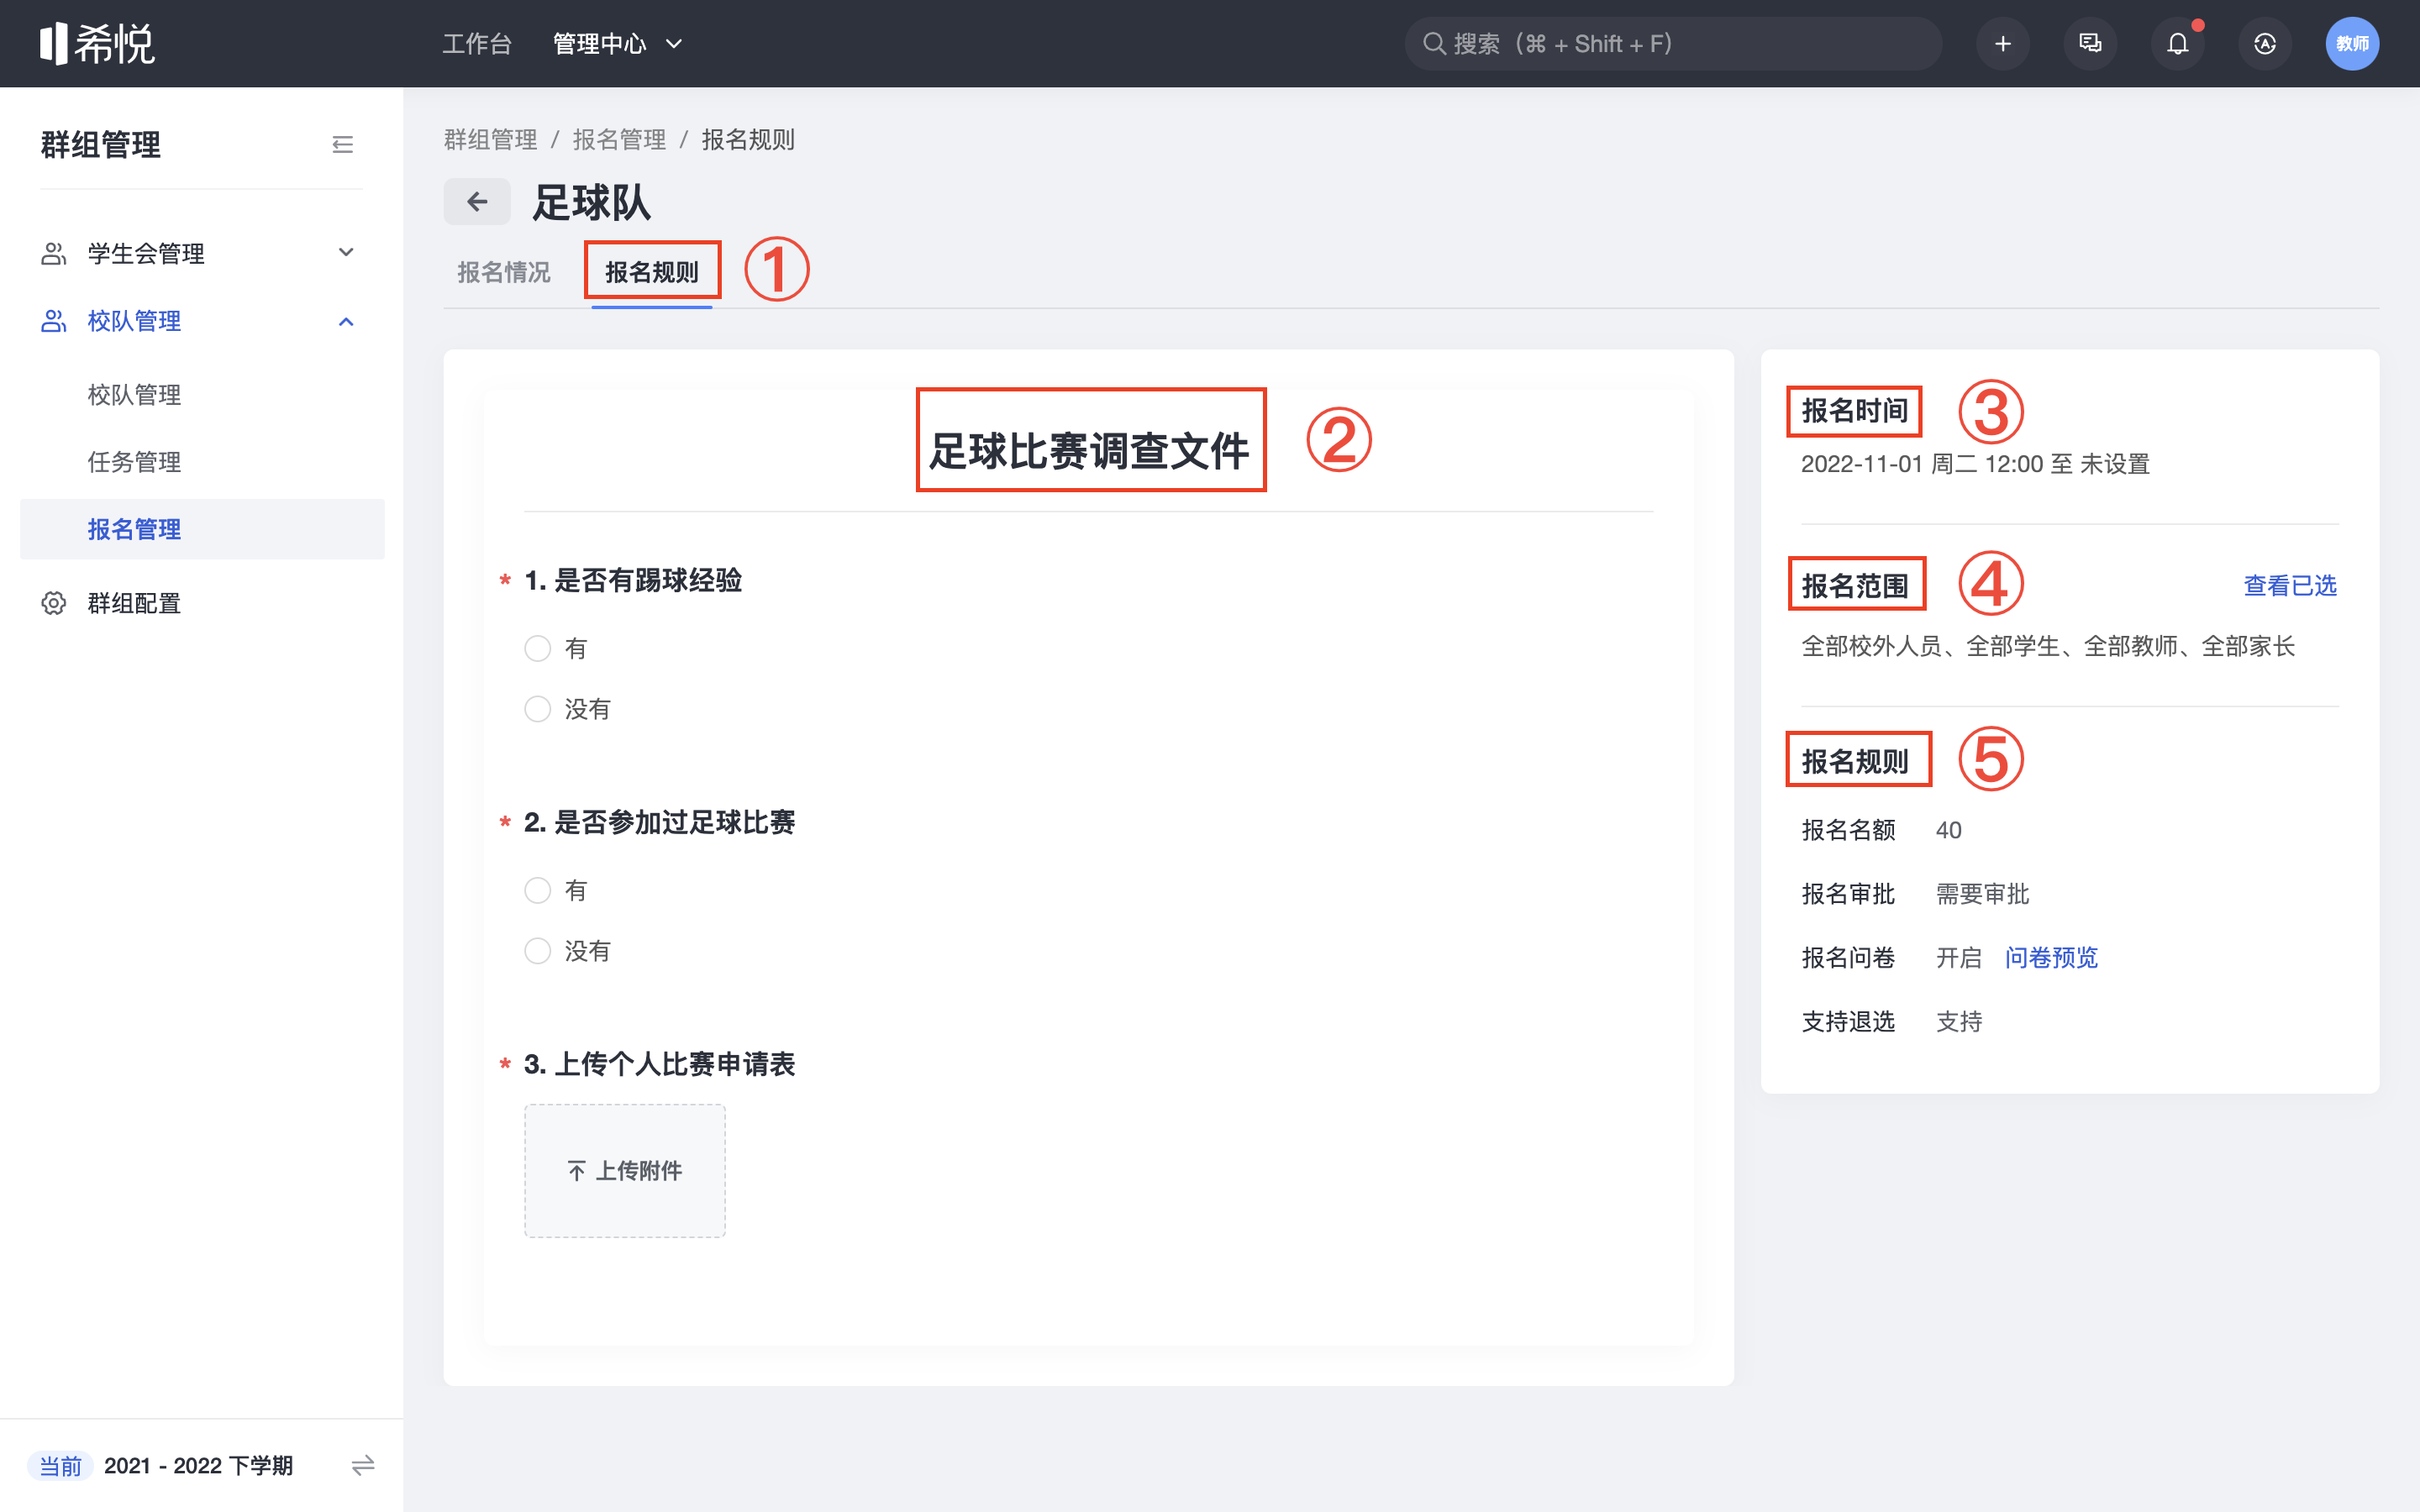Click the 问卷预览 link

tap(2051, 957)
